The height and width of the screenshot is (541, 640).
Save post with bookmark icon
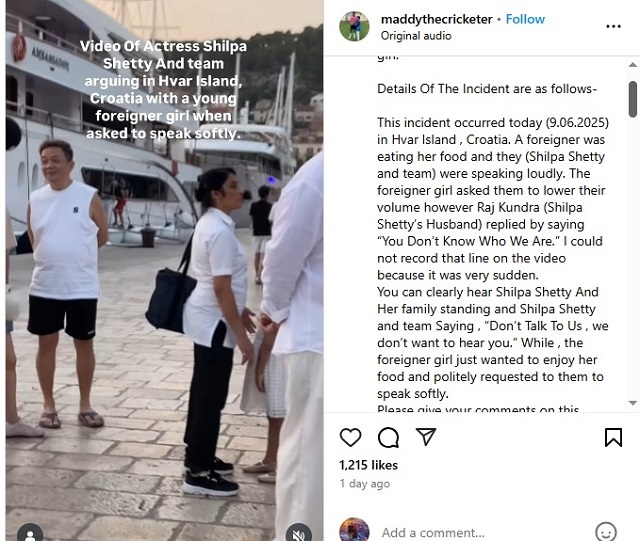point(613,437)
